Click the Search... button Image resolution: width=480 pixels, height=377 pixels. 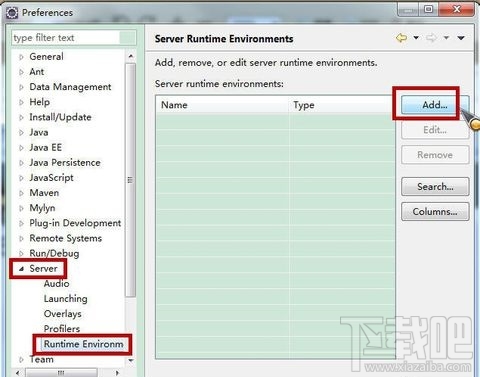coord(435,187)
